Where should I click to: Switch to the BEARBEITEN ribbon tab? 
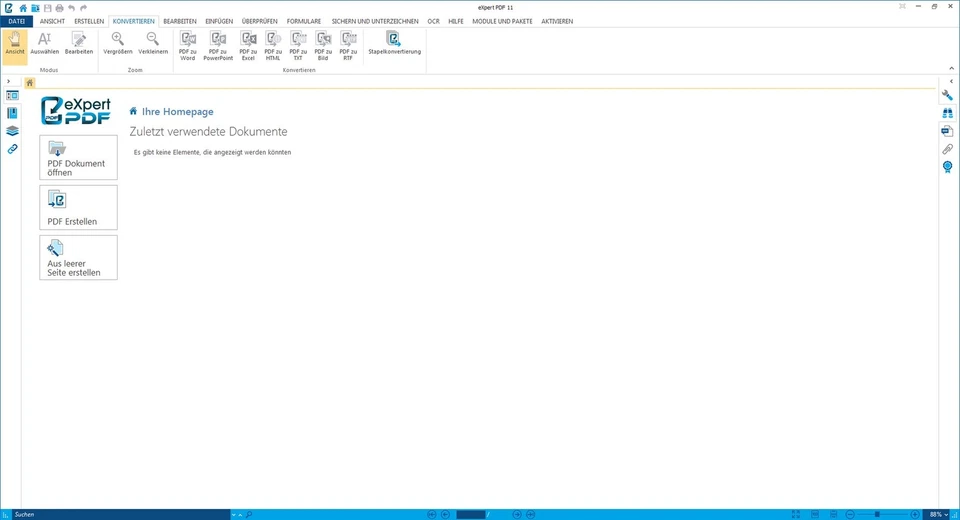[180, 21]
